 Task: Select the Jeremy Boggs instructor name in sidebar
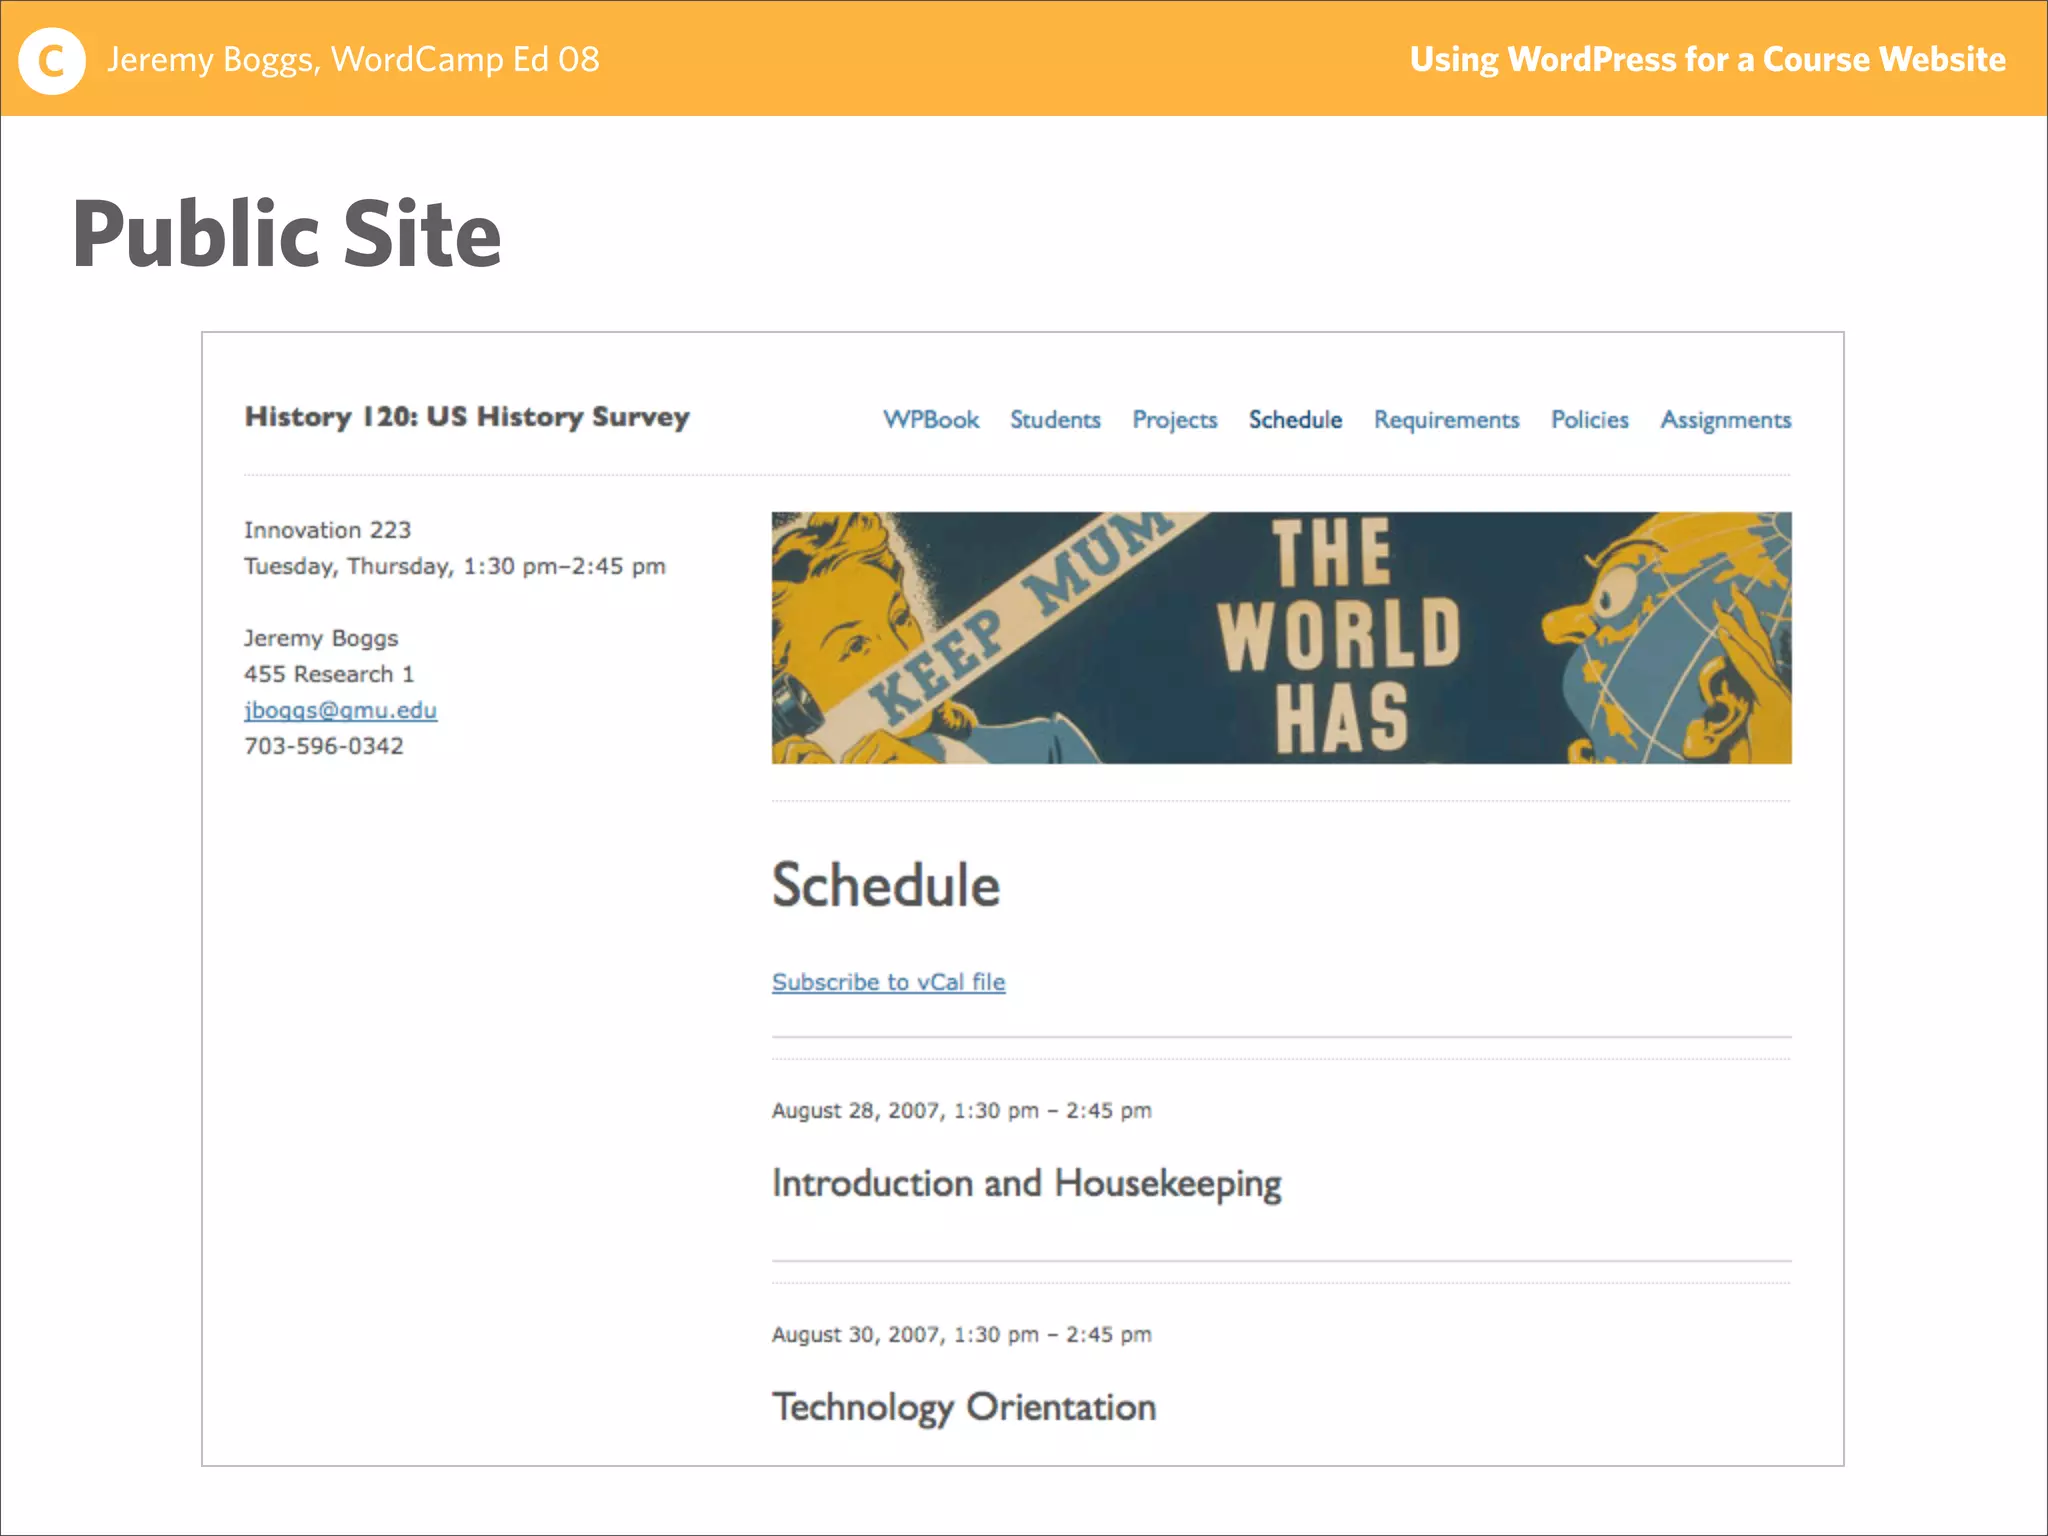[x=321, y=638]
